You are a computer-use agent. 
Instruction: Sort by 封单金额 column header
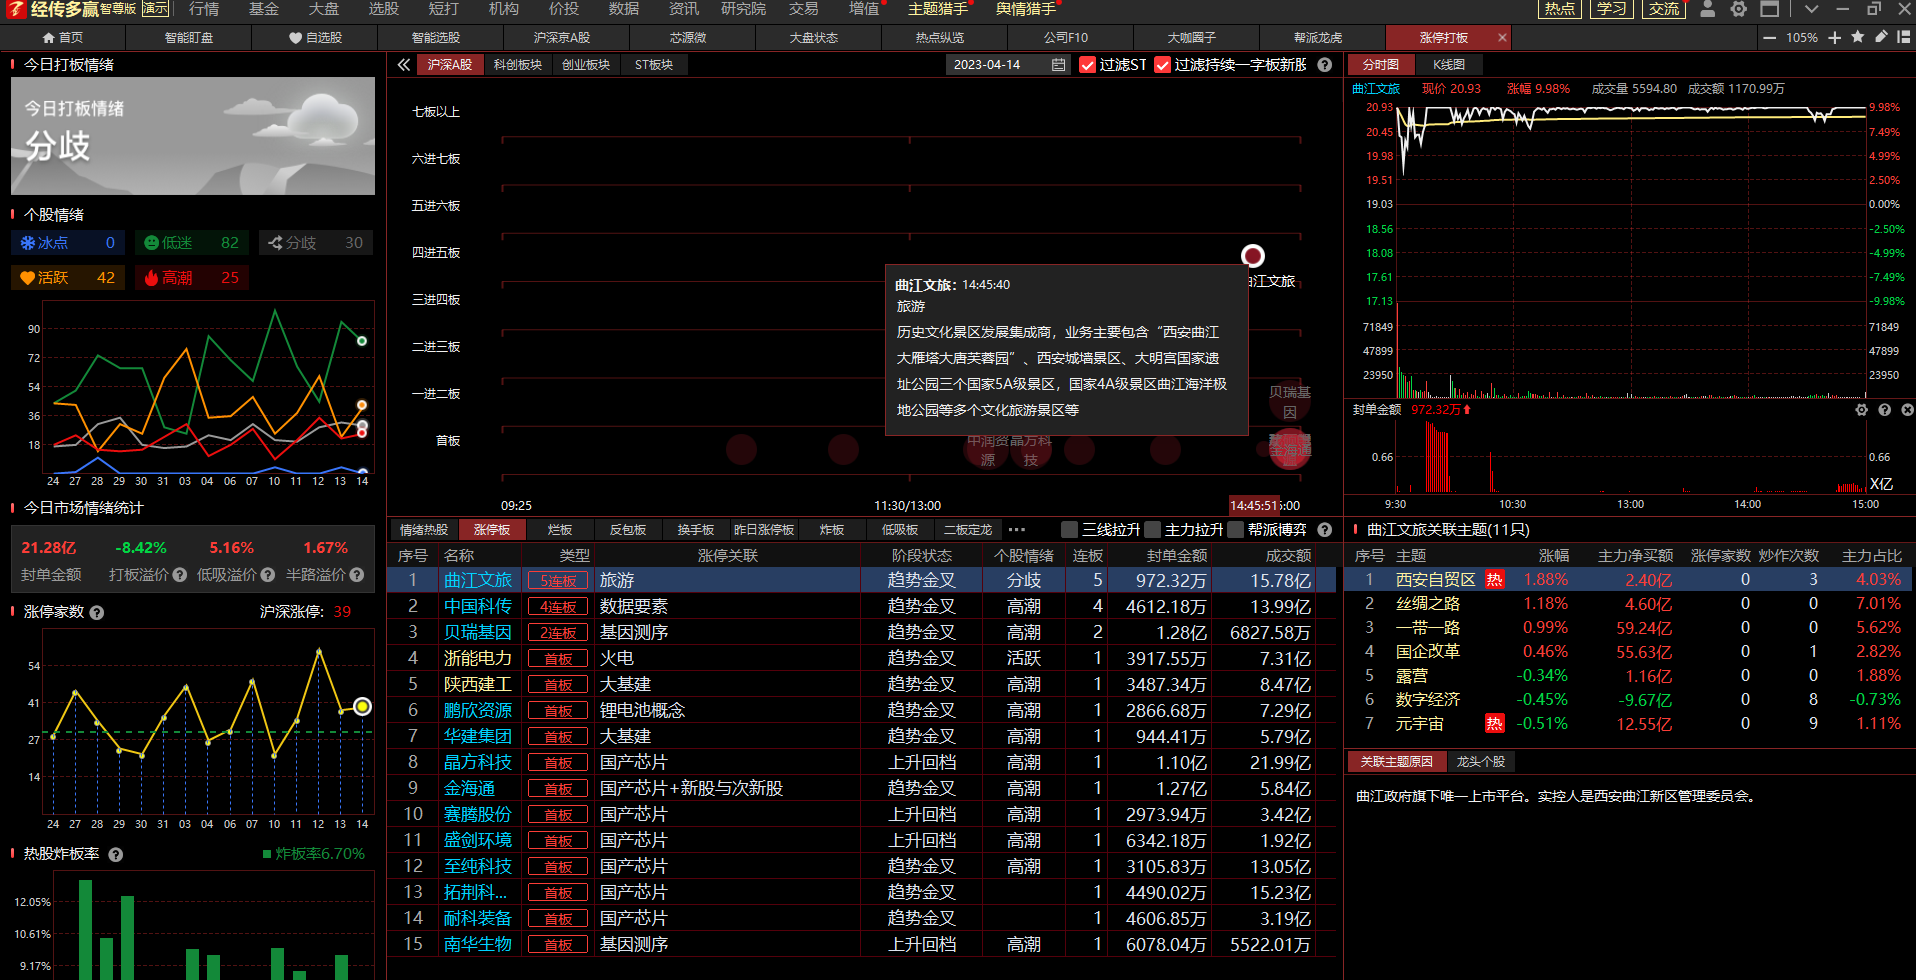[1176, 555]
